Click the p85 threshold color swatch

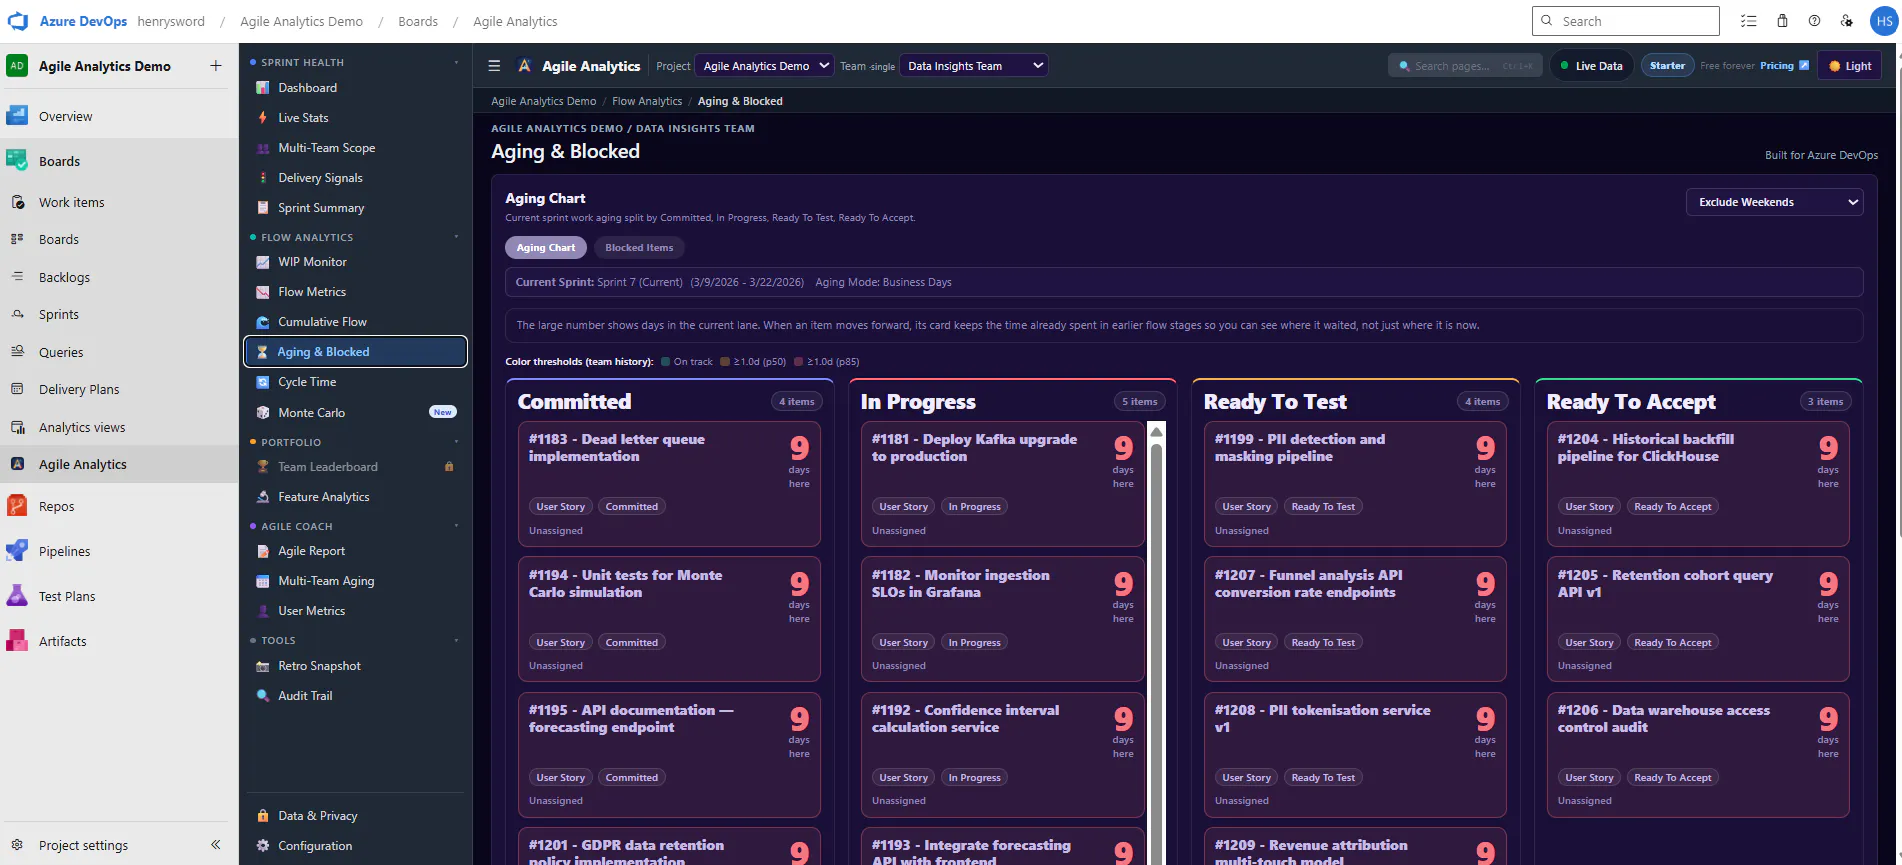[798, 362]
